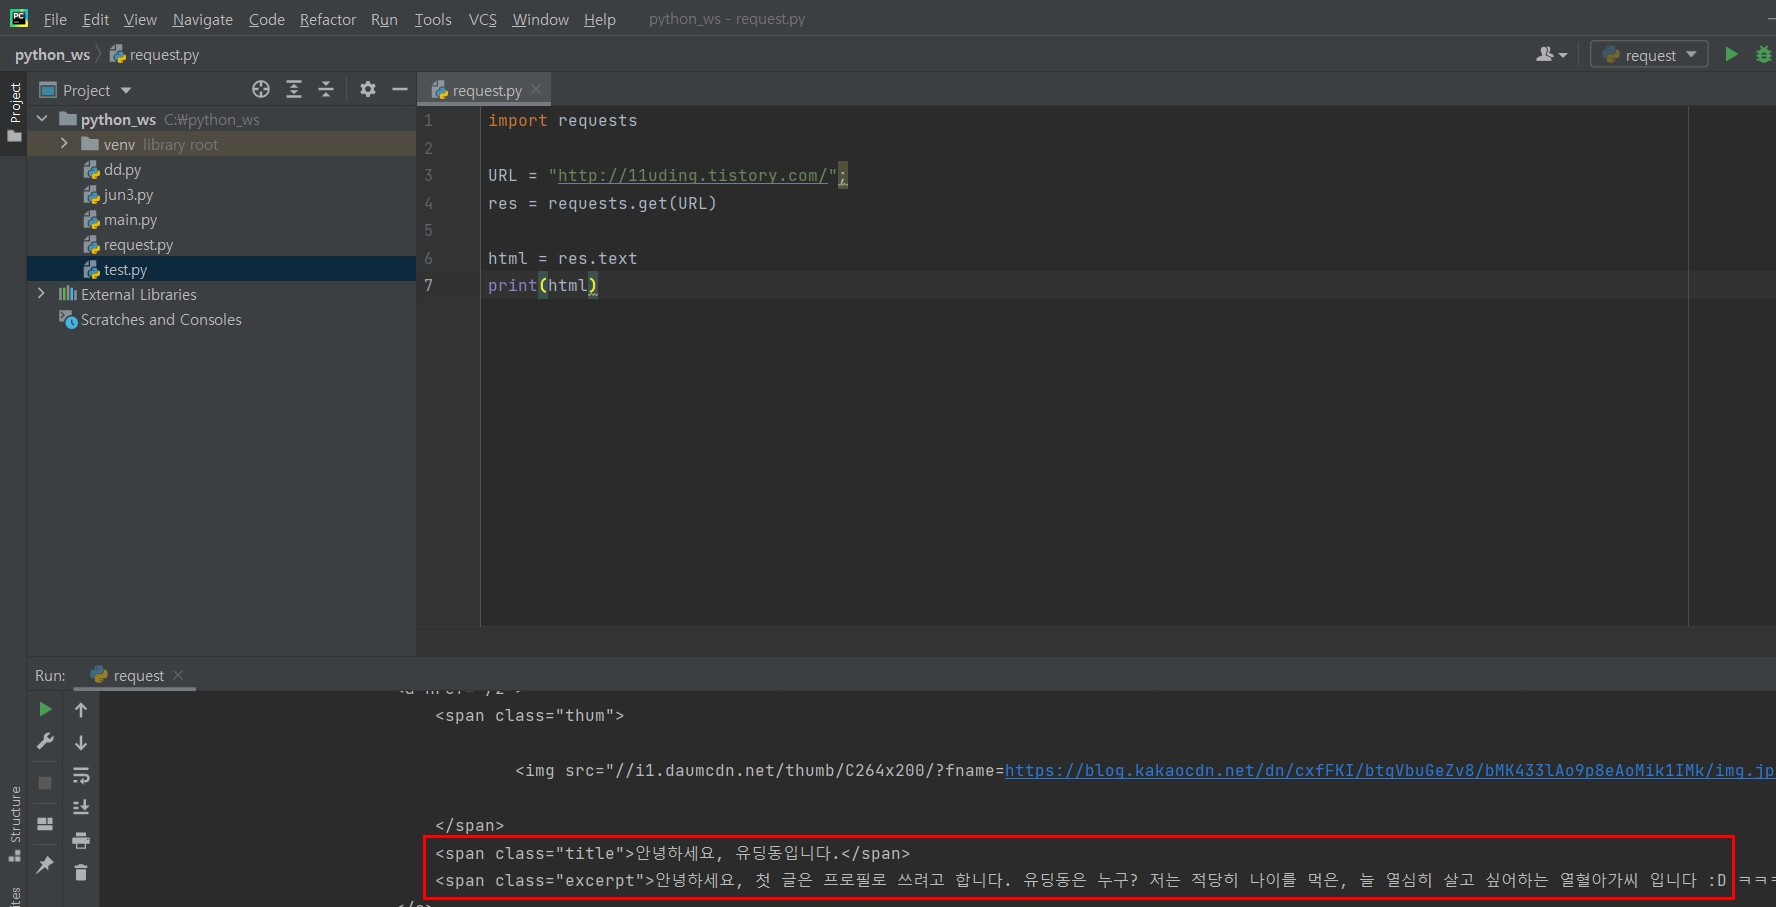Click 'html = res.text' on line 6
Viewport: 1776px width, 907px height.
point(562,259)
